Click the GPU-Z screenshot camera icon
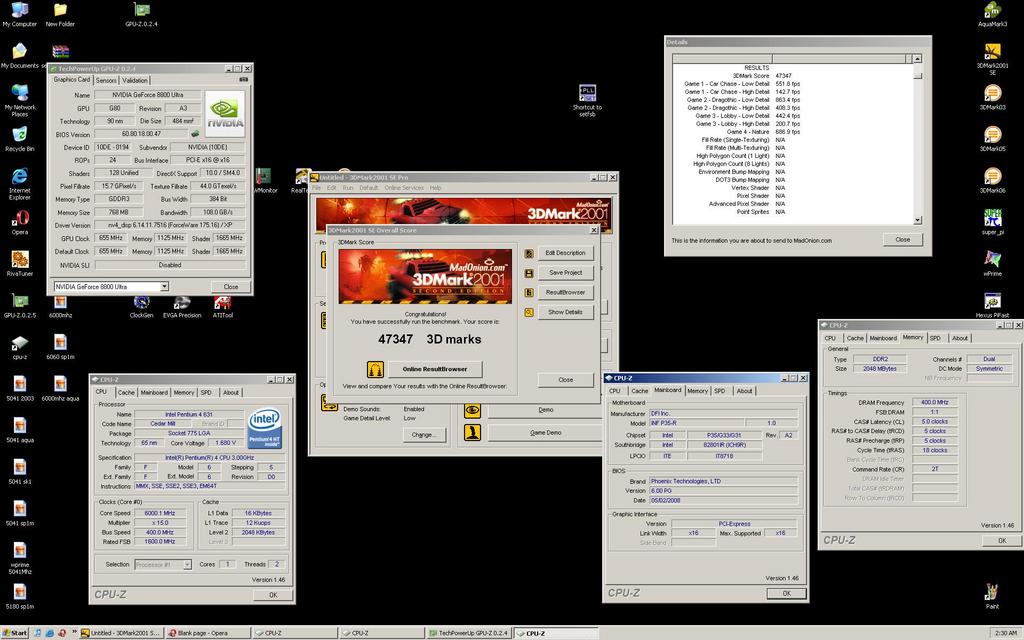The image size is (1024, 640). pos(244,80)
